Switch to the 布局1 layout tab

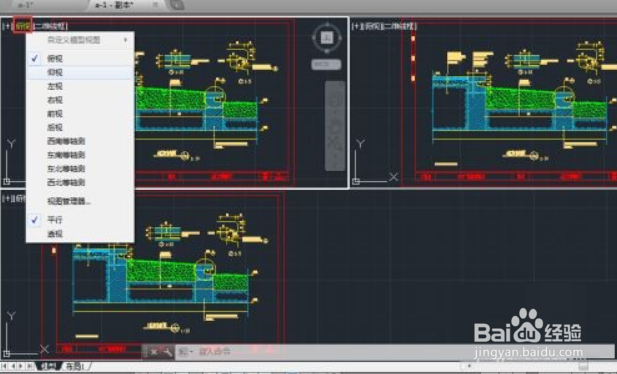click(75, 366)
